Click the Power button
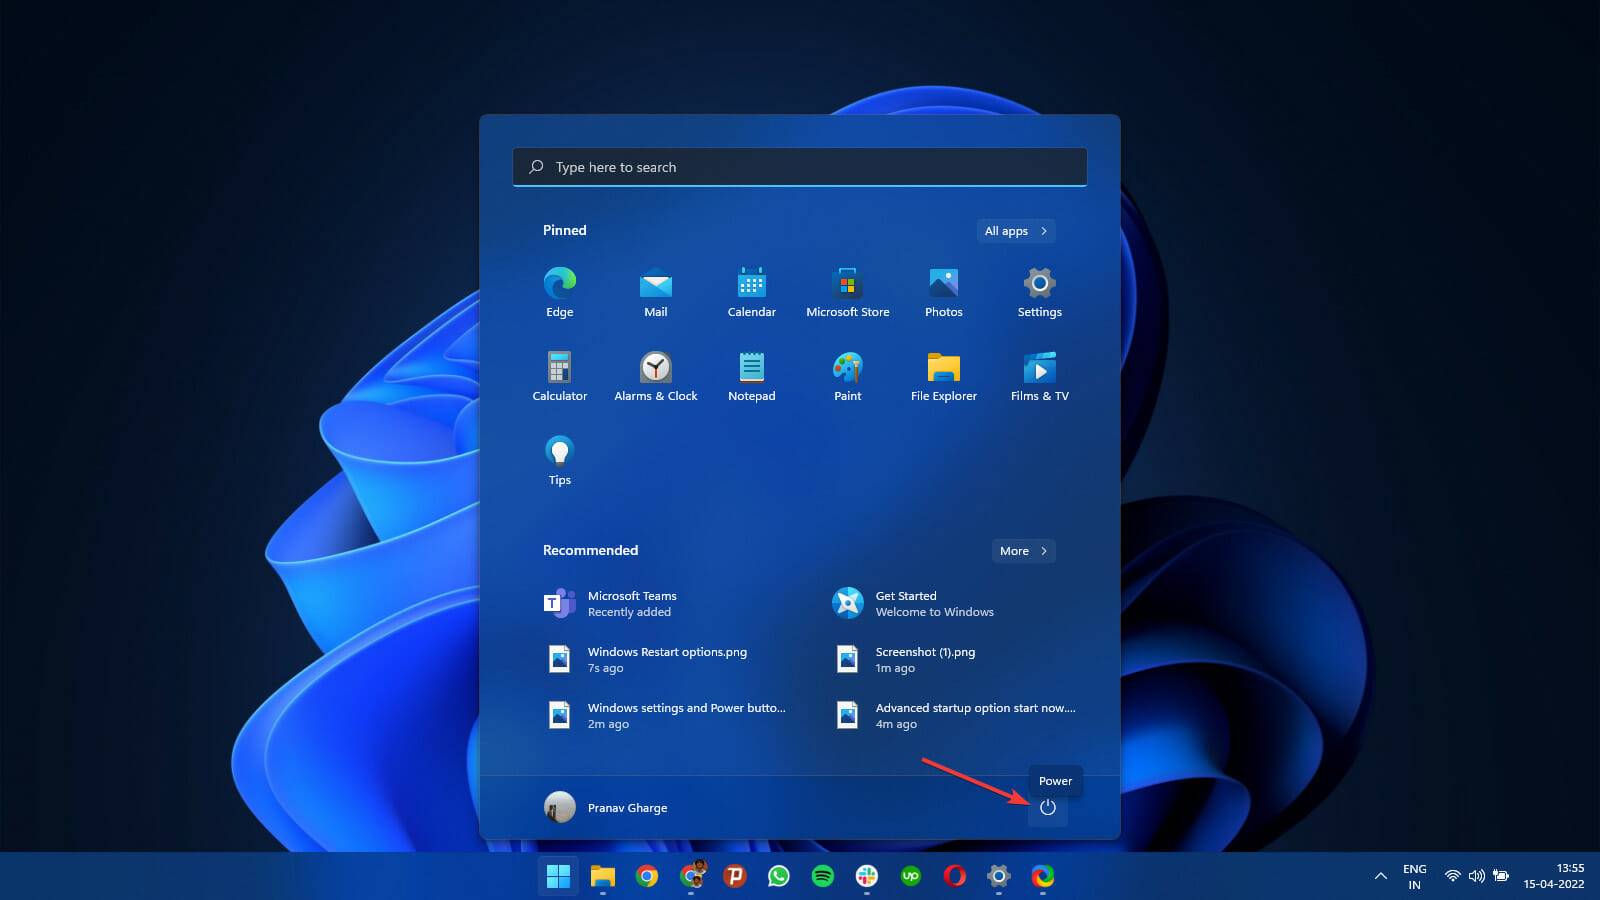1600x900 pixels. click(x=1048, y=809)
